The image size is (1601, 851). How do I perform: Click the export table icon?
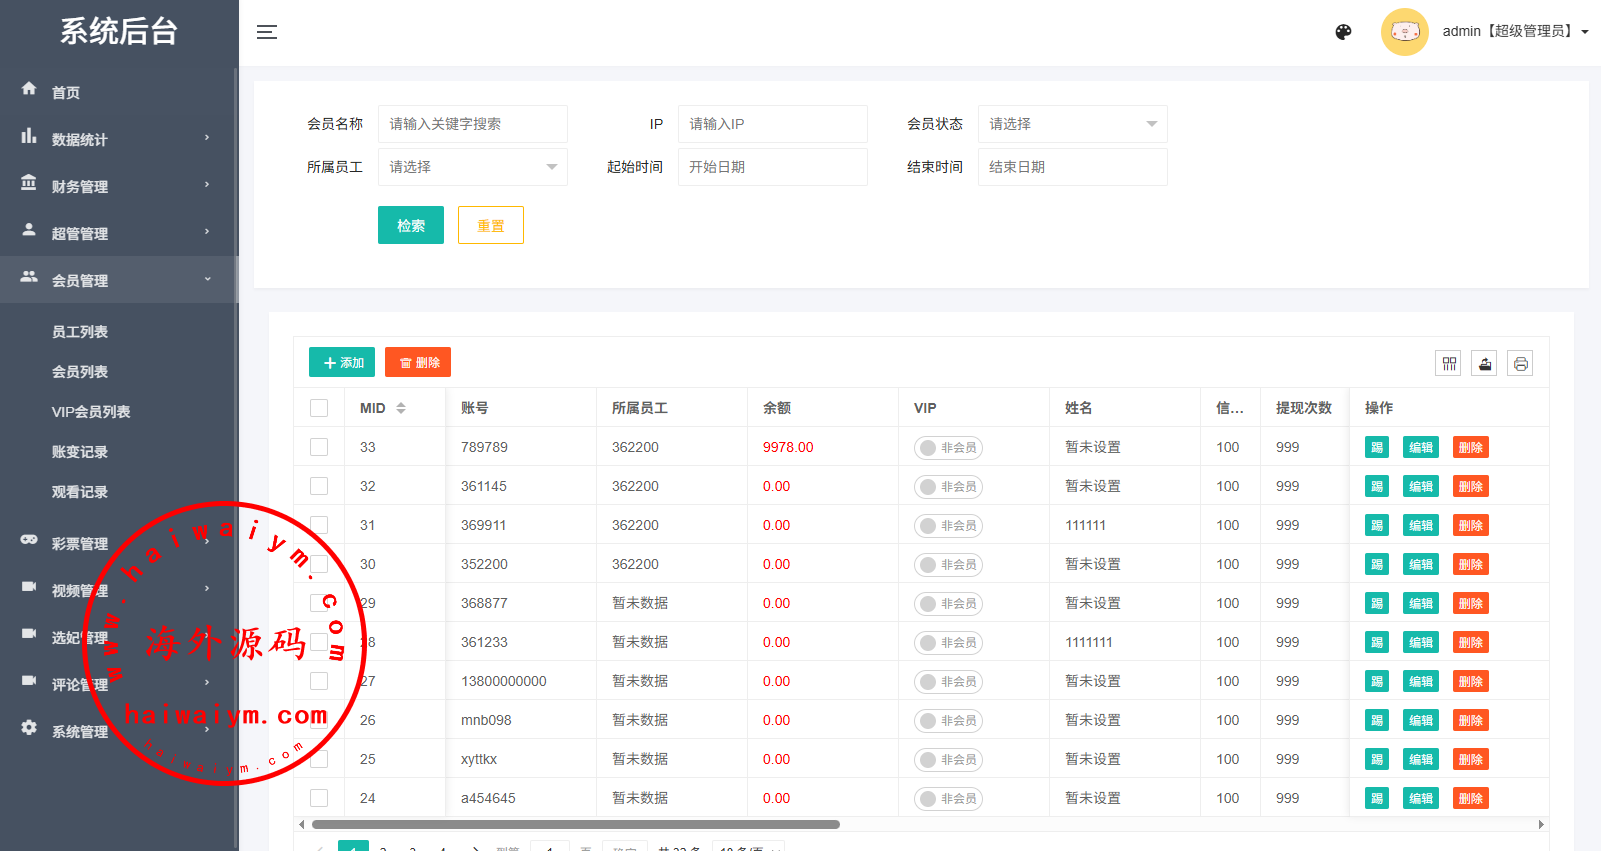[x=1485, y=364]
